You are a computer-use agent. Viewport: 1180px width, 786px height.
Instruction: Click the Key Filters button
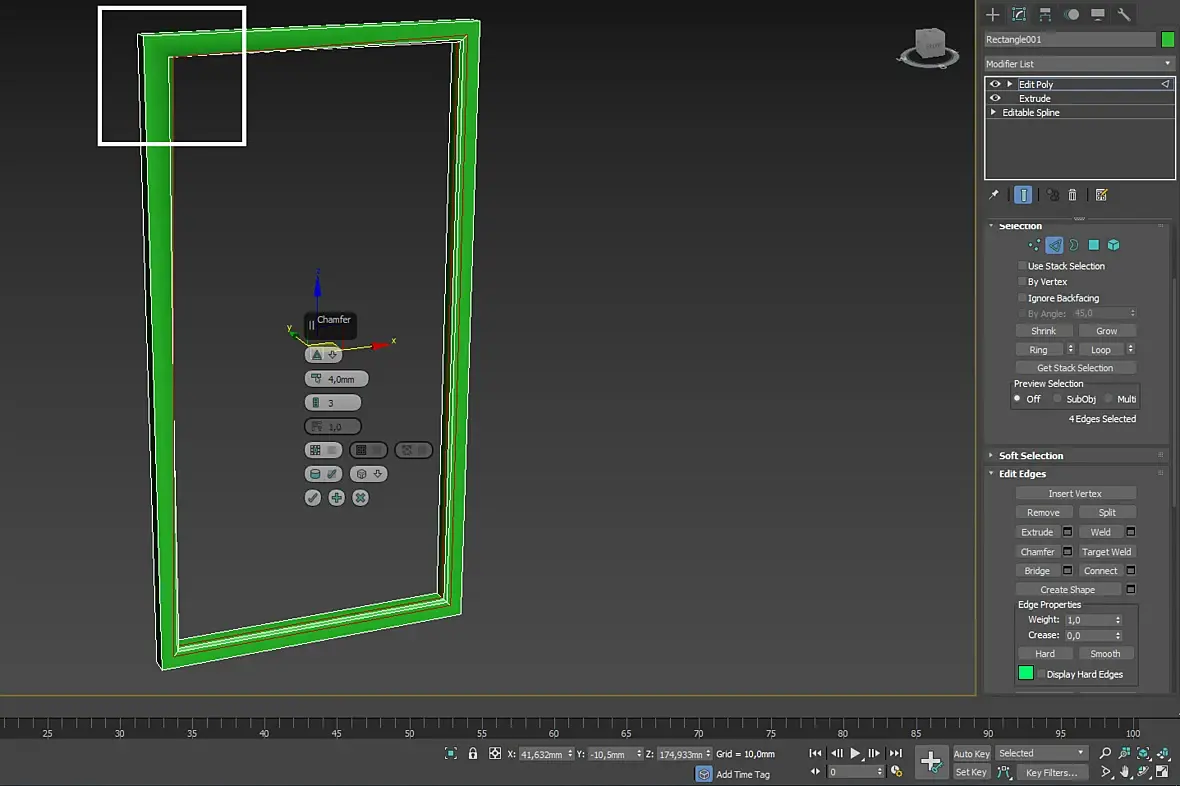click(1051, 772)
